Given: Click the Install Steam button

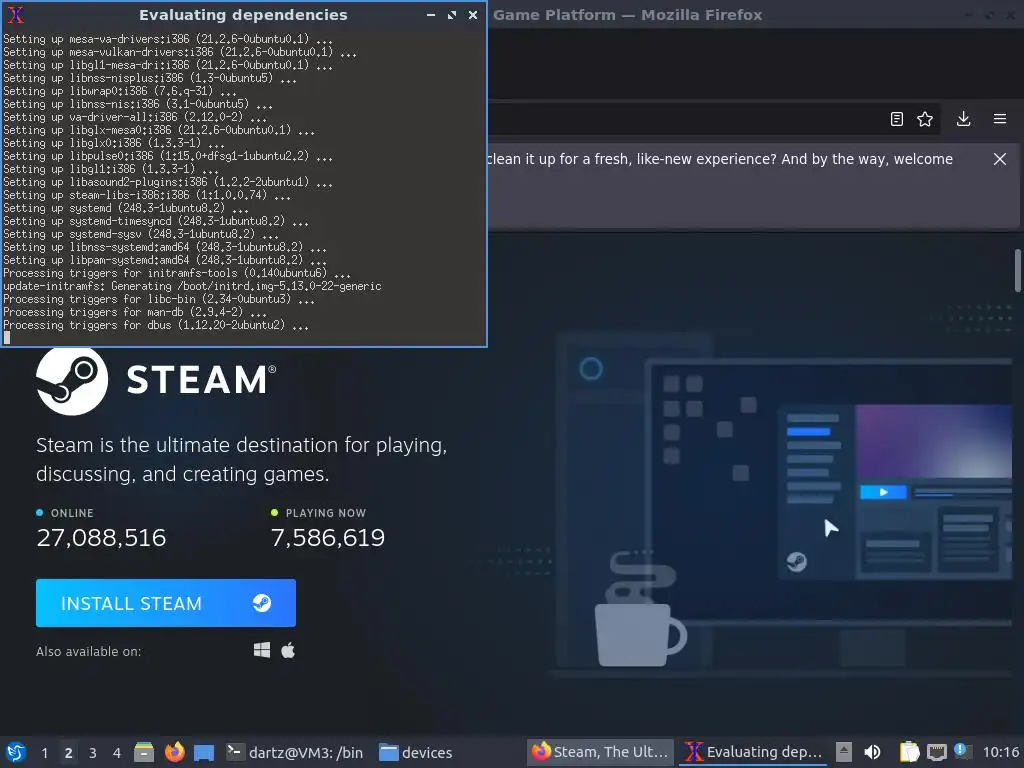Looking at the screenshot, I should pos(166,603).
